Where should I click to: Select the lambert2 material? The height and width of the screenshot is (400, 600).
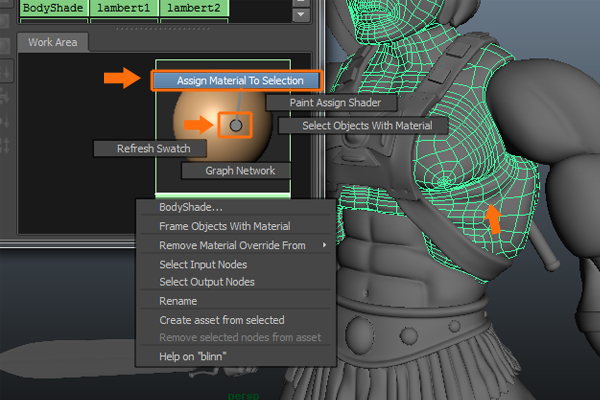pyautogui.click(x=194, y=8)
